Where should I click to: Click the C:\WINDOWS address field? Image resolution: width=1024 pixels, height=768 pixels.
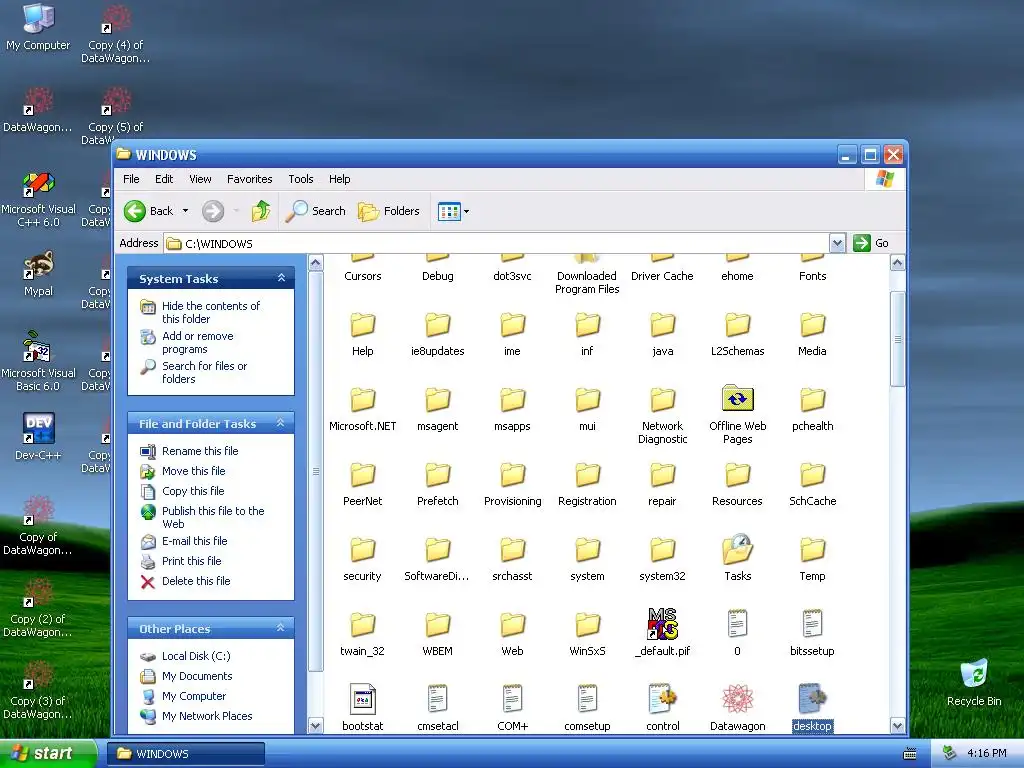tap(496, 244)
